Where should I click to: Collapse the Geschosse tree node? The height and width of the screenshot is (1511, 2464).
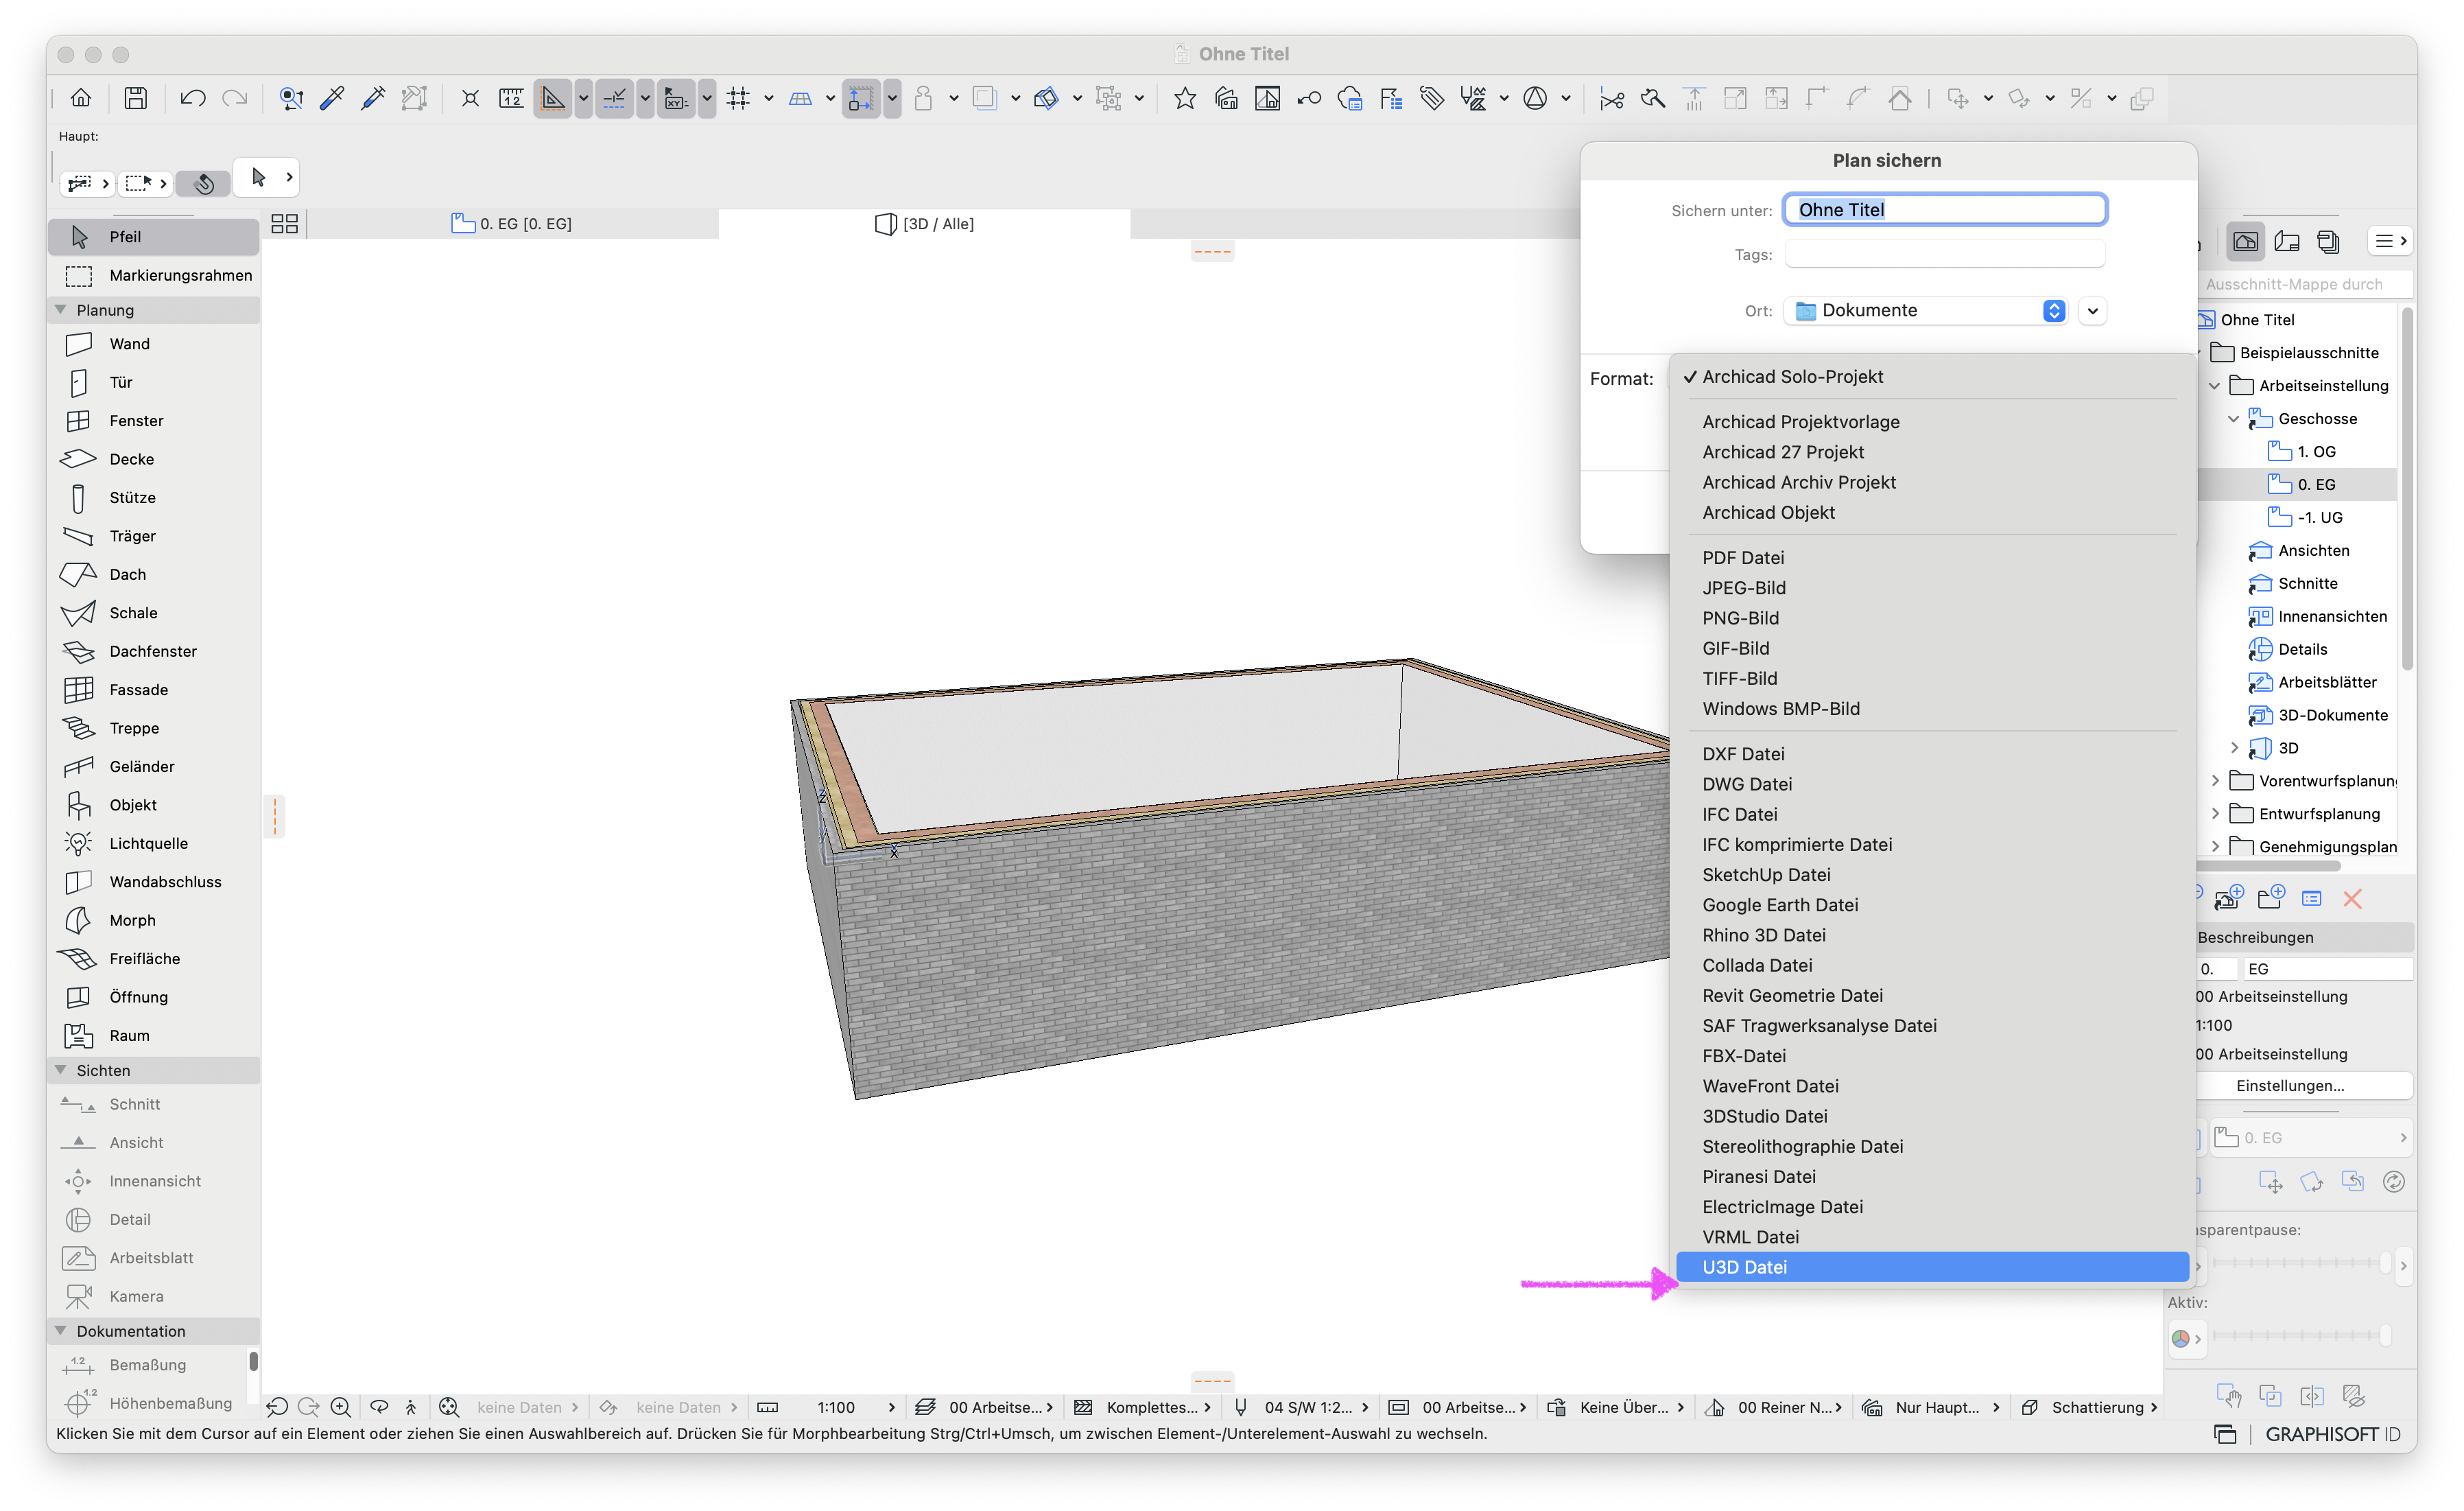click(2234, 419)
